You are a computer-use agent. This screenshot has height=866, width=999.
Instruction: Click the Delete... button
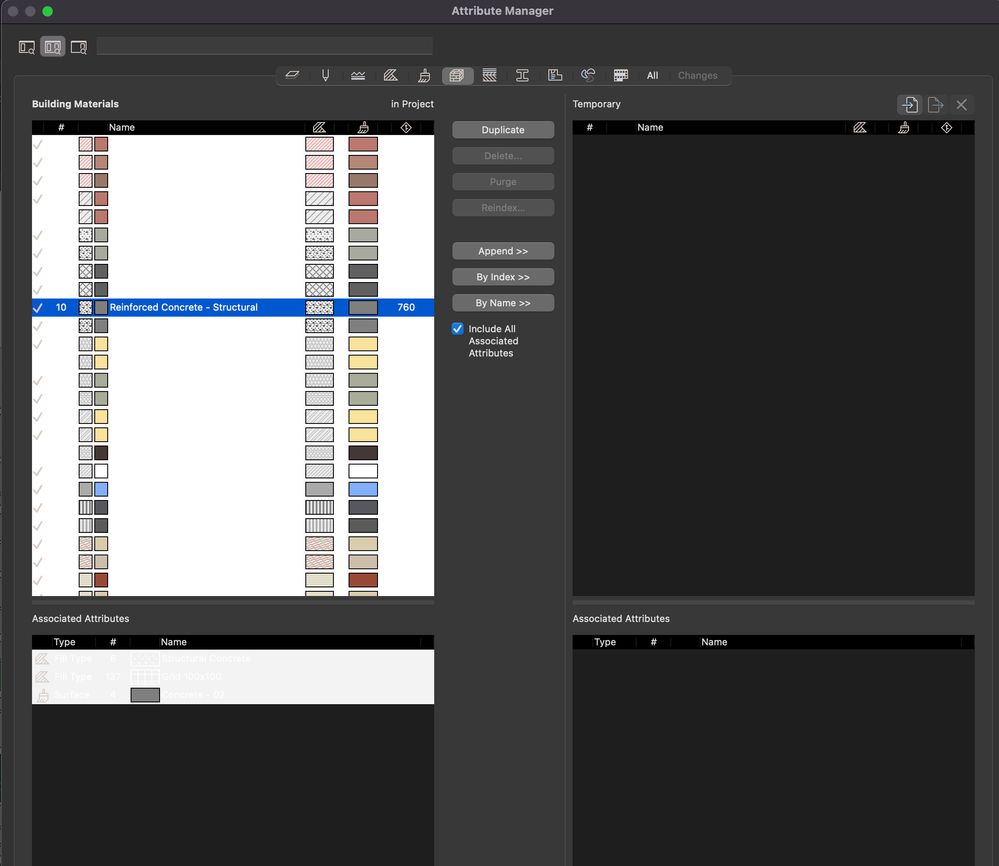pyautogui.click(x=503, y=155)
